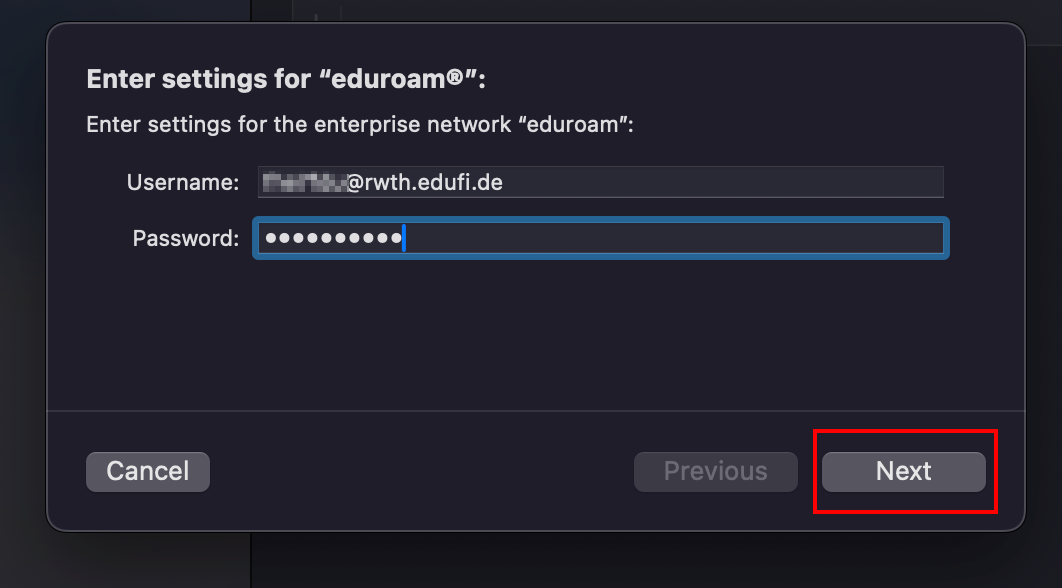Click the Next button highlighted in red
The width and height of the screenshot is (1062, 588).
(x=903, y=471)
